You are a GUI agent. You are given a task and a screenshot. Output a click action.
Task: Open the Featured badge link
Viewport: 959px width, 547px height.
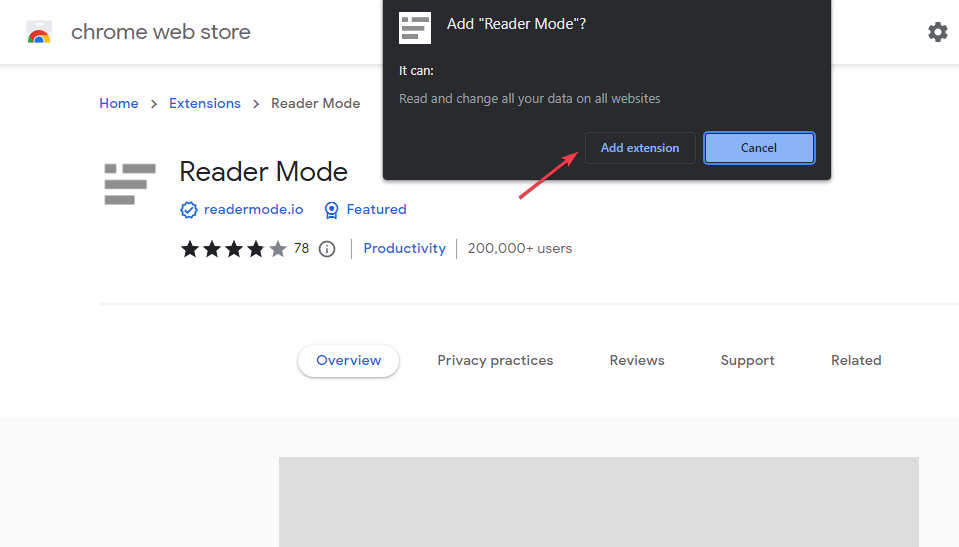376,209
